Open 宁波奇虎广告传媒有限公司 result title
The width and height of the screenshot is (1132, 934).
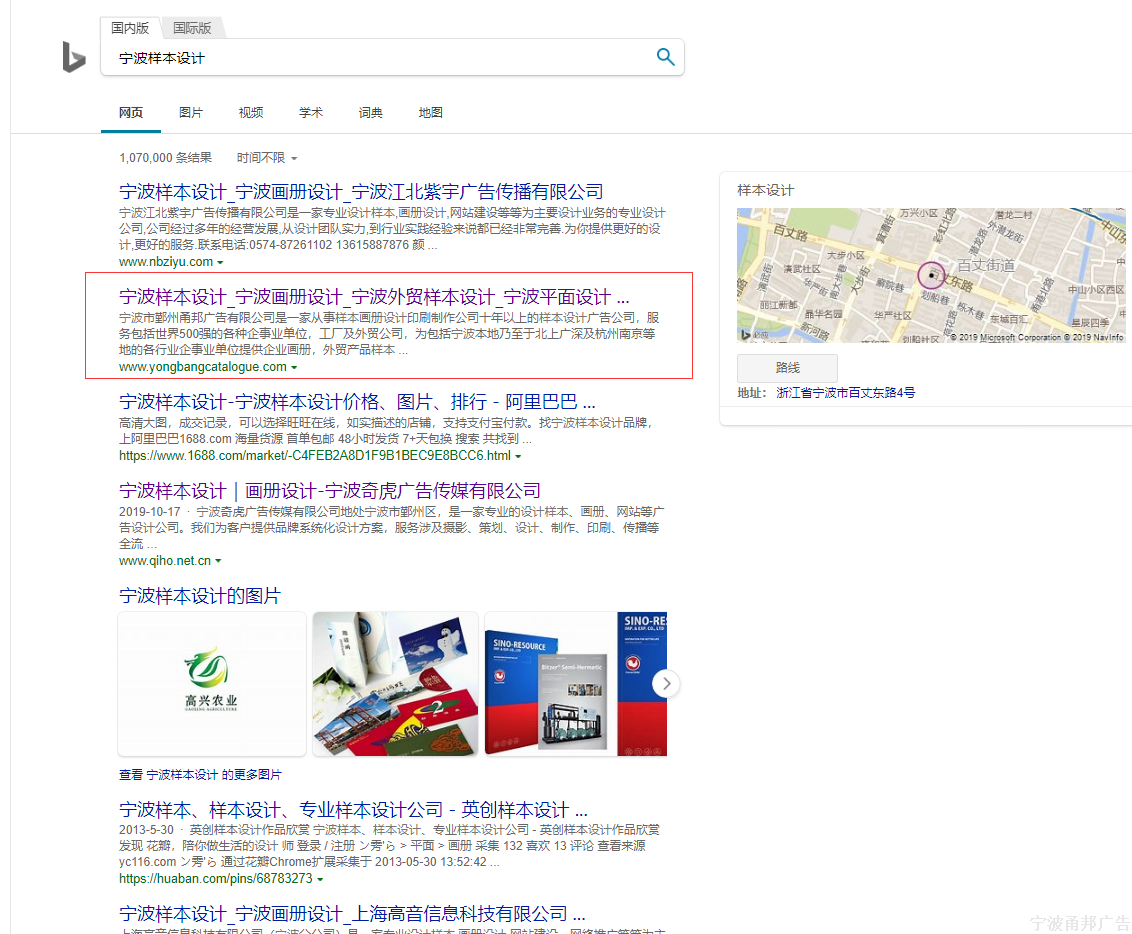330,491
